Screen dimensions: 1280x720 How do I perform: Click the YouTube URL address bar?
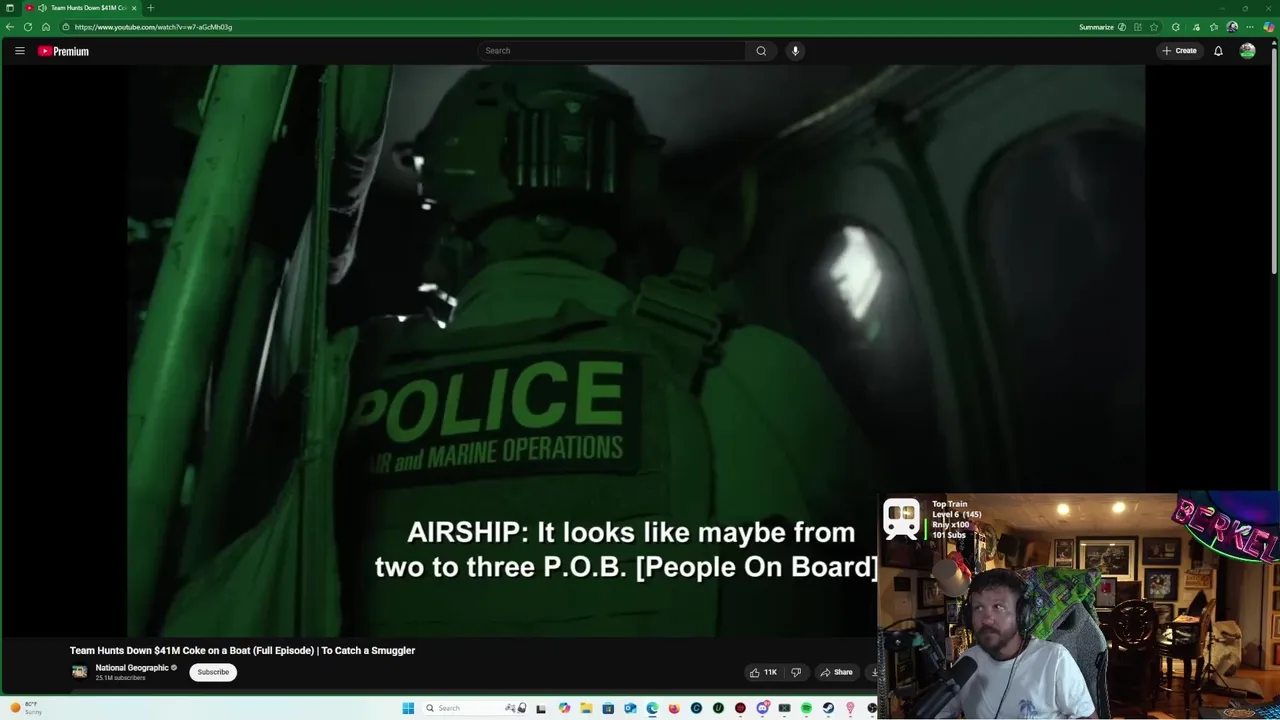pos(570,27)
